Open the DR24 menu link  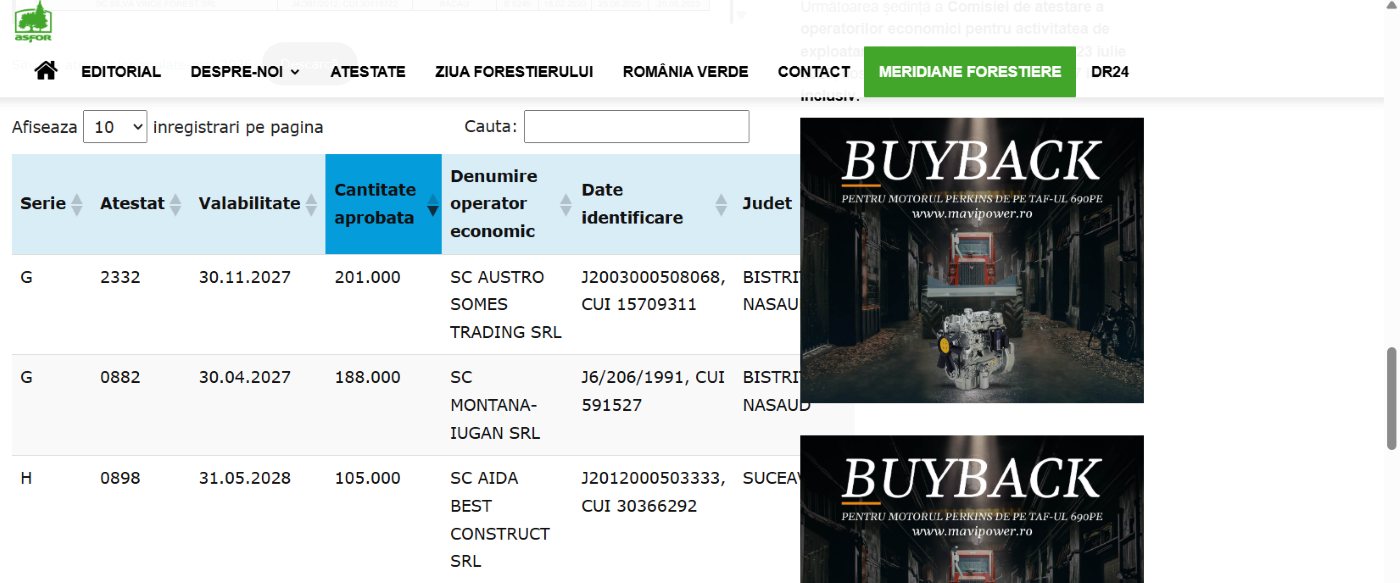click(x=1110, y=72)
